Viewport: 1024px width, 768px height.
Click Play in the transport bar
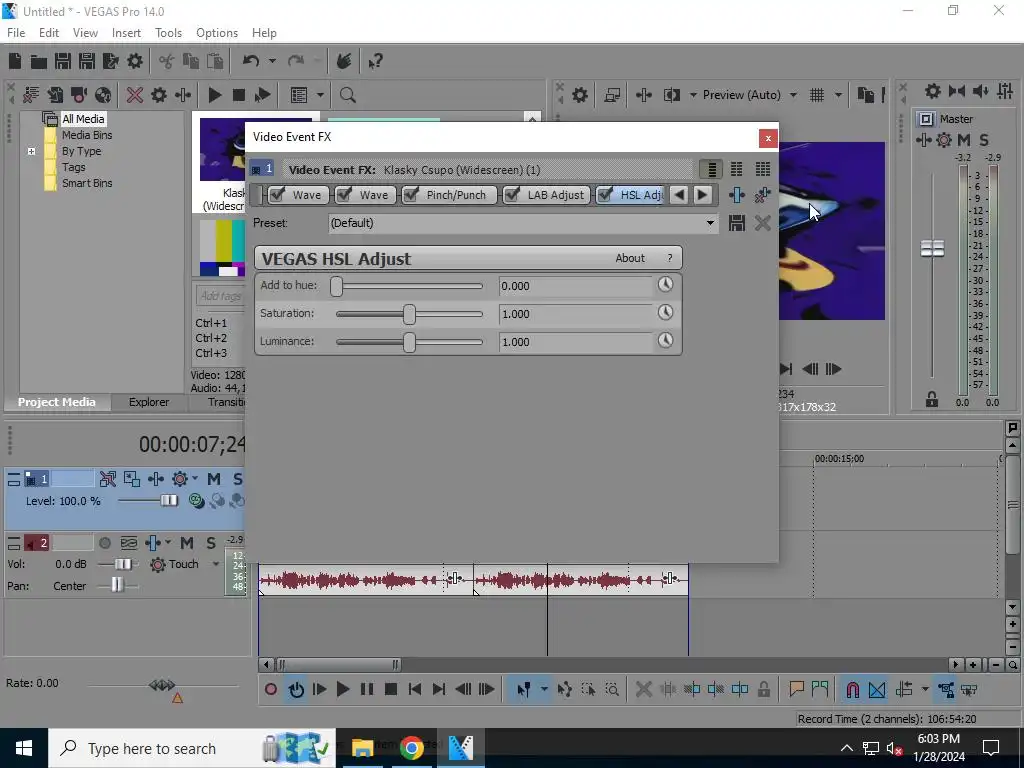coord(342,690)
